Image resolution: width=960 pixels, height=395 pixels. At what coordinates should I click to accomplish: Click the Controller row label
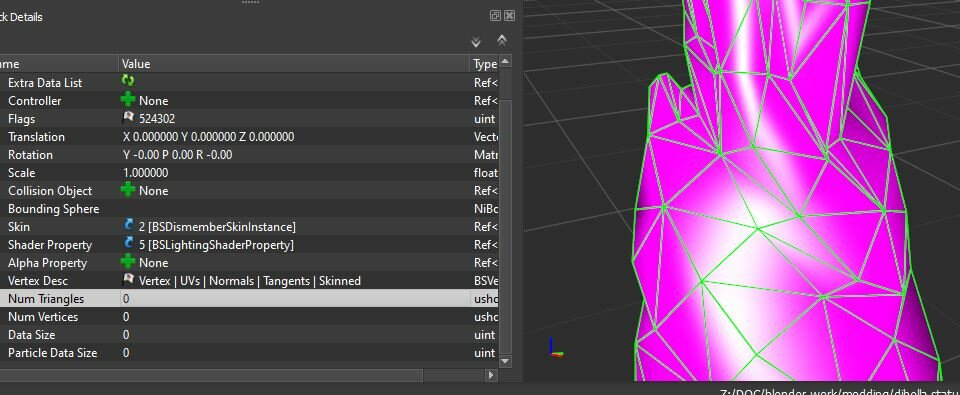point(34,100)
